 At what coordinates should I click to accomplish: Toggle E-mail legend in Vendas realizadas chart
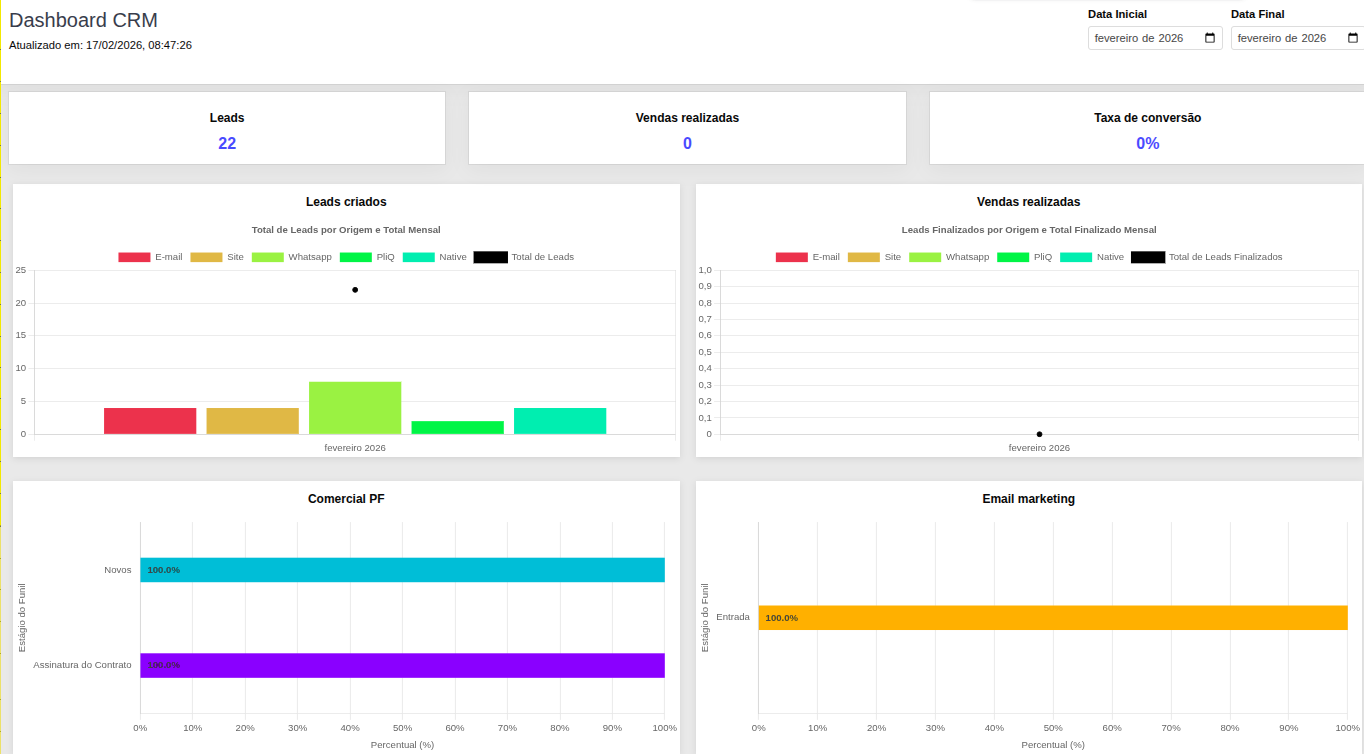[808, 257]
